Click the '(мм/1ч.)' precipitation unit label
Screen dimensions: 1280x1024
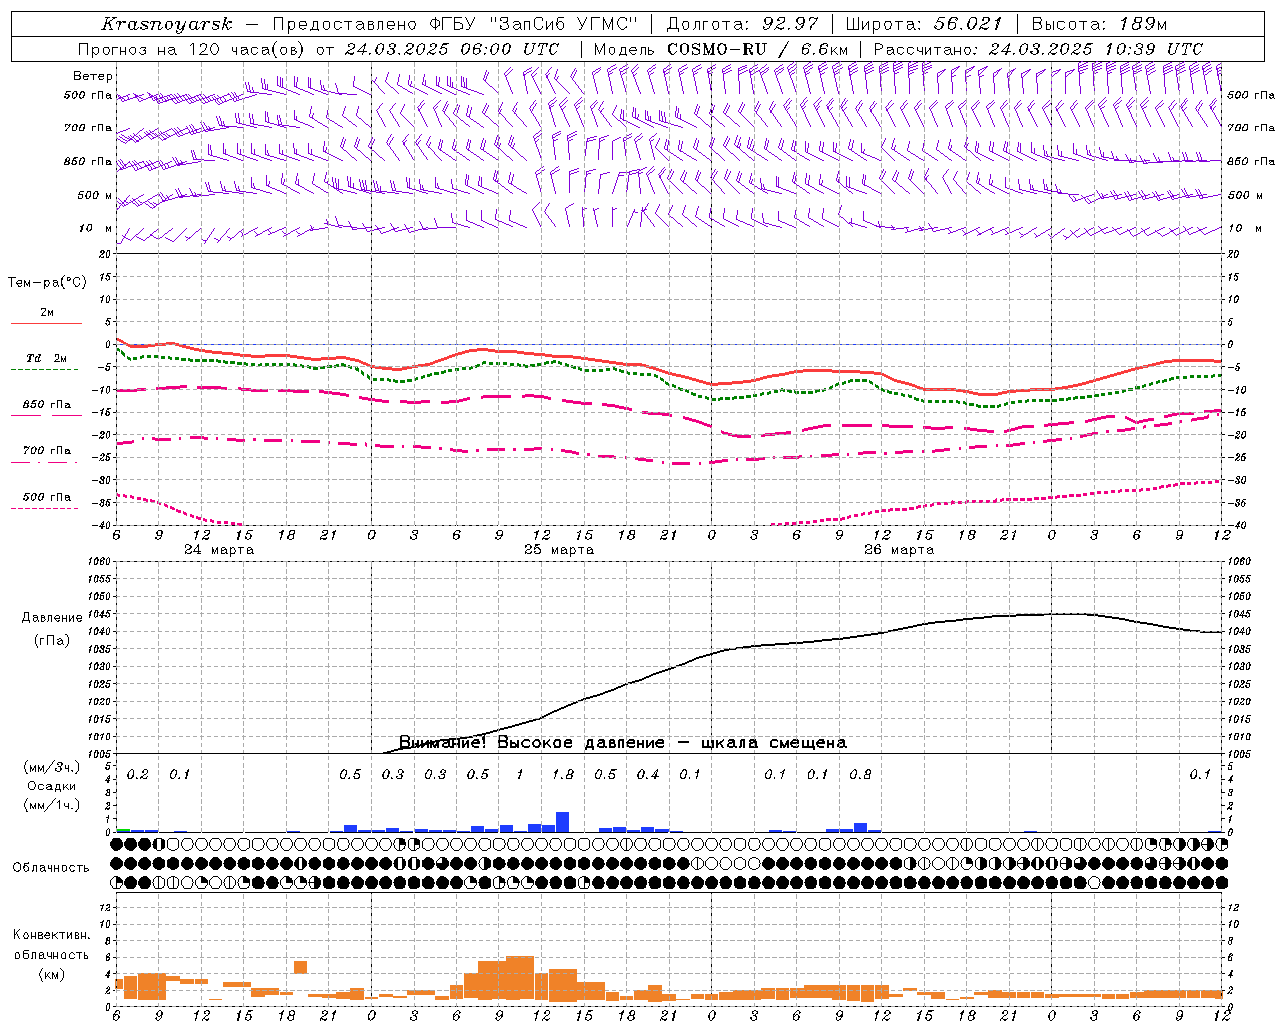pos(51,804)
